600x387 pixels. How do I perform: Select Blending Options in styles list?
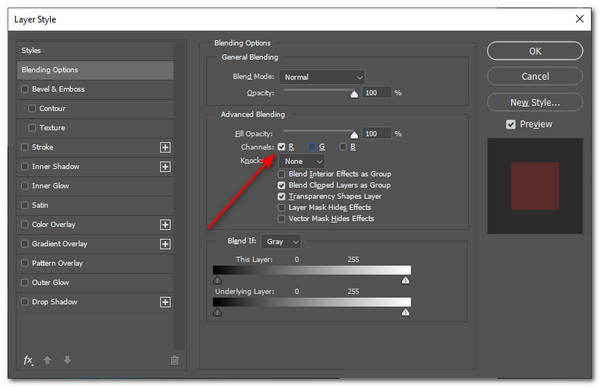pyautogui.click(x=95, y=70)
